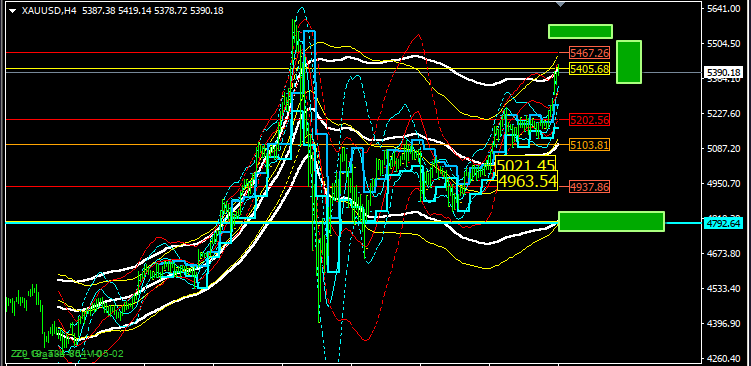This screenshot has width=751, height=366.
Task: Click the chart shift triangle marker at the top
Action: [560, 4]
